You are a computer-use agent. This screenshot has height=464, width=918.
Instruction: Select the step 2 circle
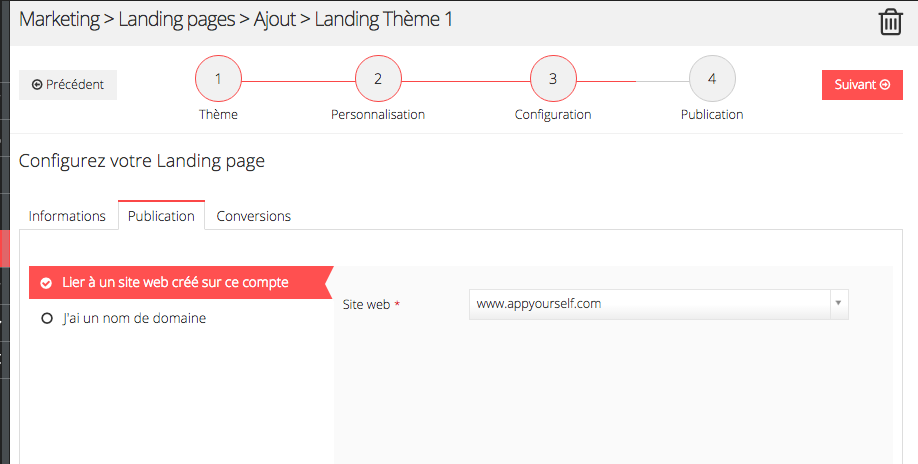tap(378, 78)
